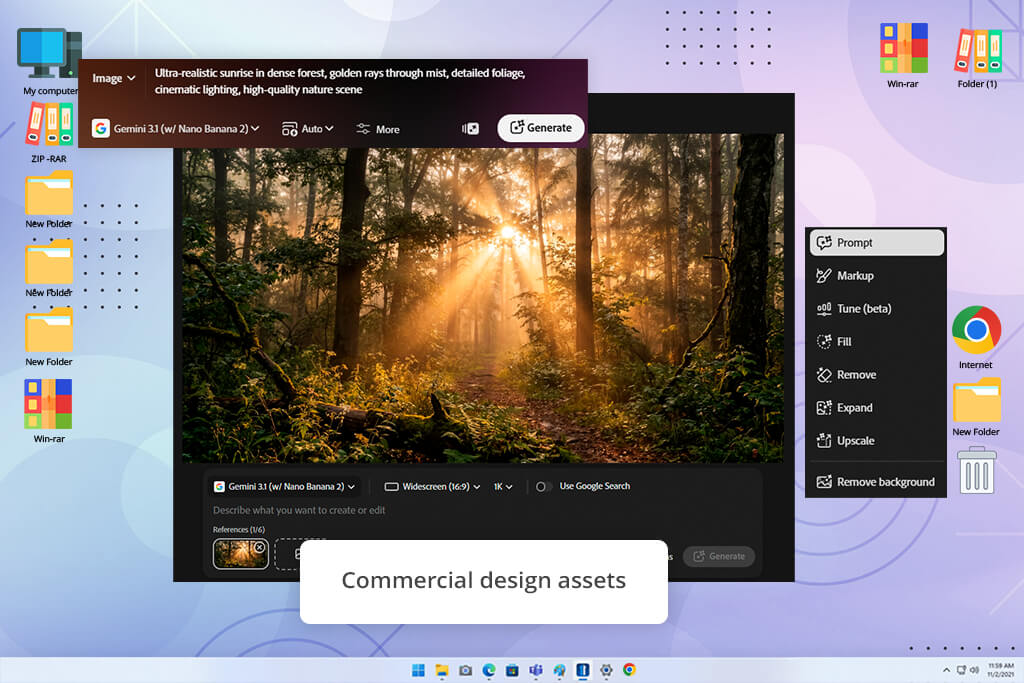Choose Expand from the edit menu
The width and height of the screenshot is (1024, 683).
(x=876, y=407)
